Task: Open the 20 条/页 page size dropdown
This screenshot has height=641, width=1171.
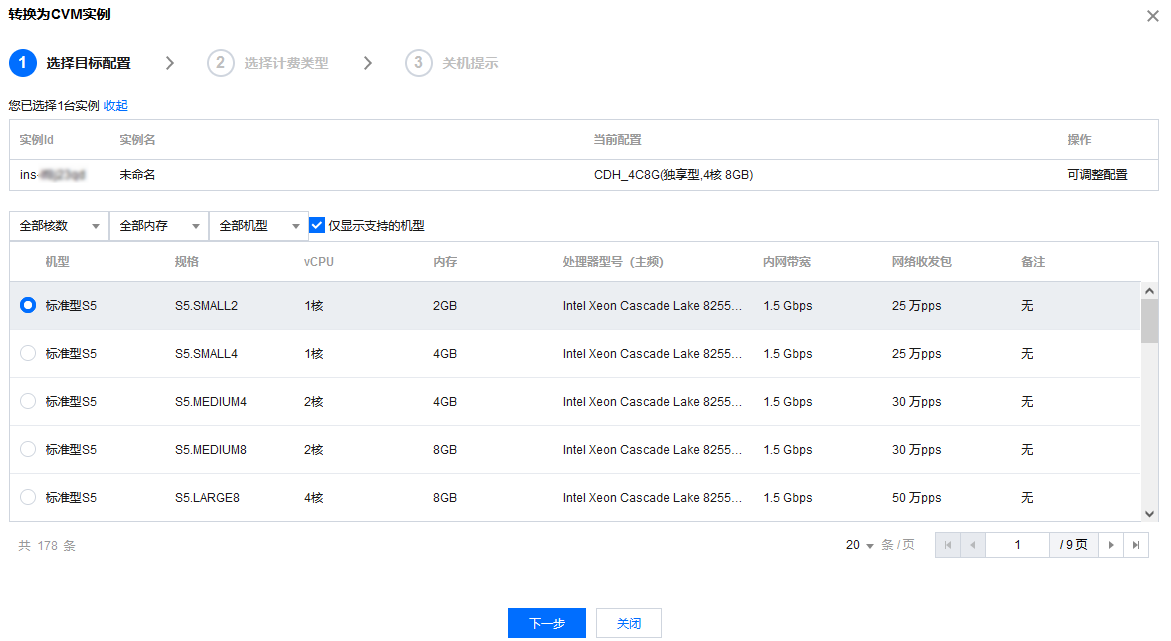Action: pos(860,545)
